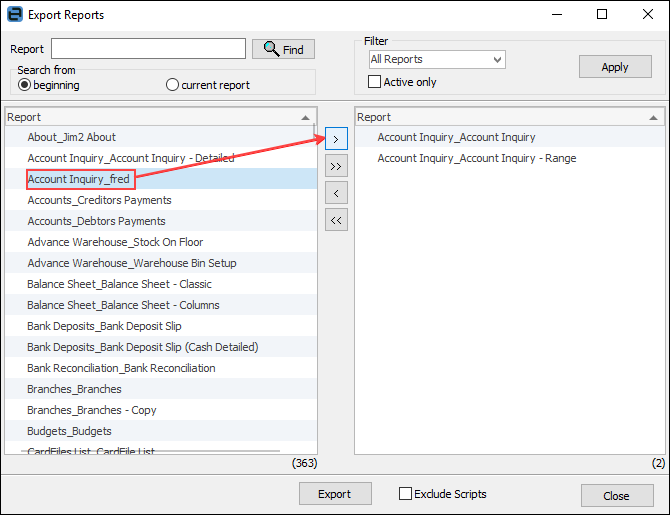The width and height of the screenshot is (670, 515).
Task: Select 'Bank Deposit Slip (Cash Detailed)' report
Action: [161, 346]
